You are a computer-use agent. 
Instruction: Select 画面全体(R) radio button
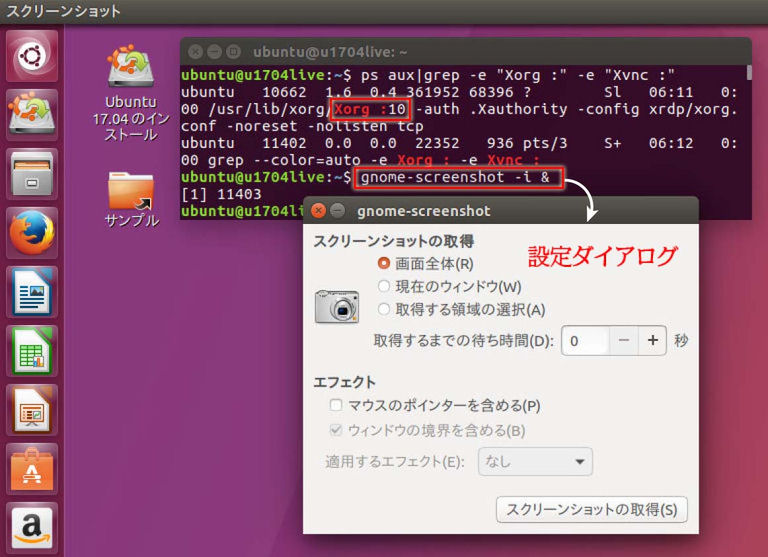point(384,264)
